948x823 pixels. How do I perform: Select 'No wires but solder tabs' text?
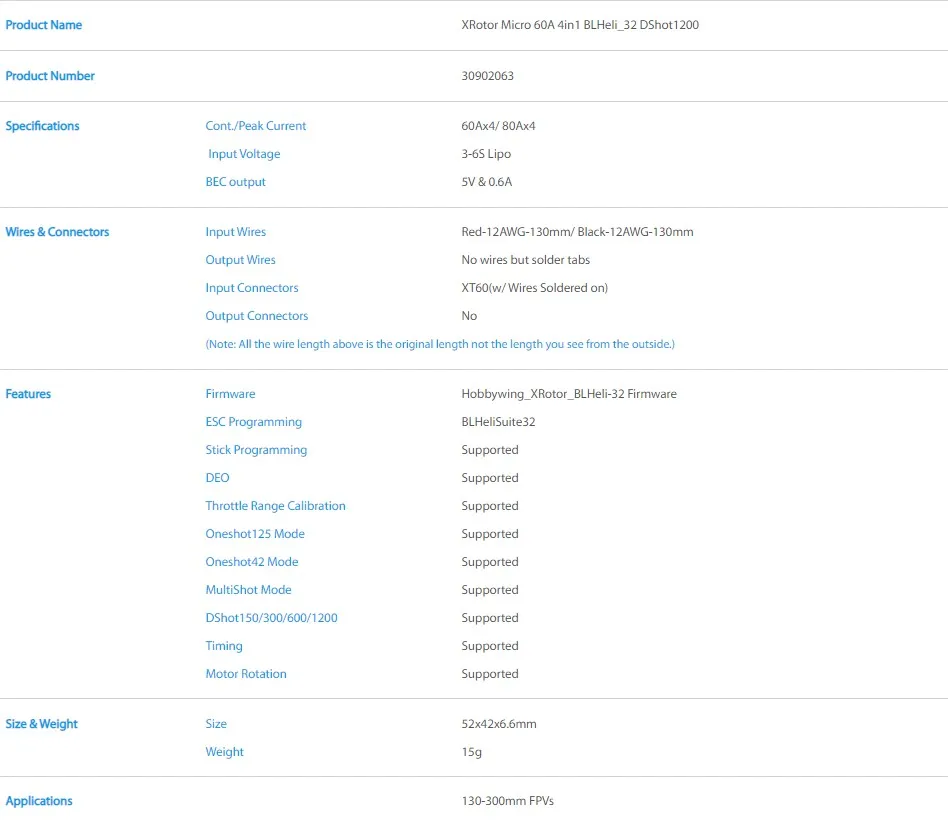525,259
